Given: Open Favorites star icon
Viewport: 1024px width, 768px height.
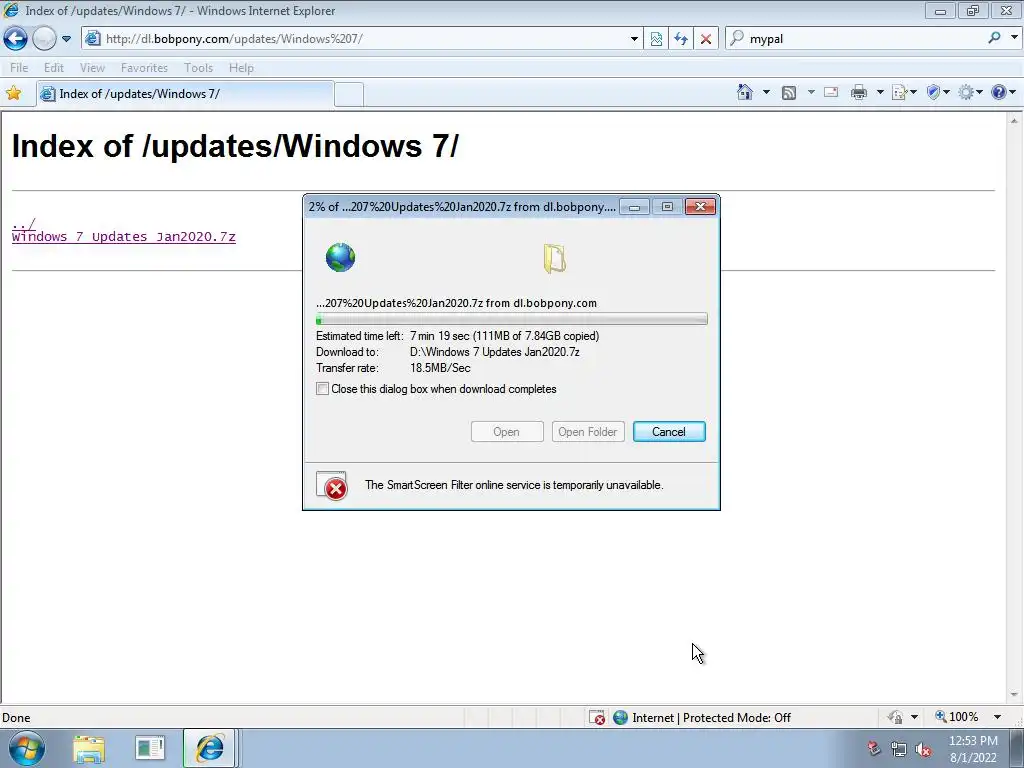Looking at the screenshot, I should click(13, 93).
